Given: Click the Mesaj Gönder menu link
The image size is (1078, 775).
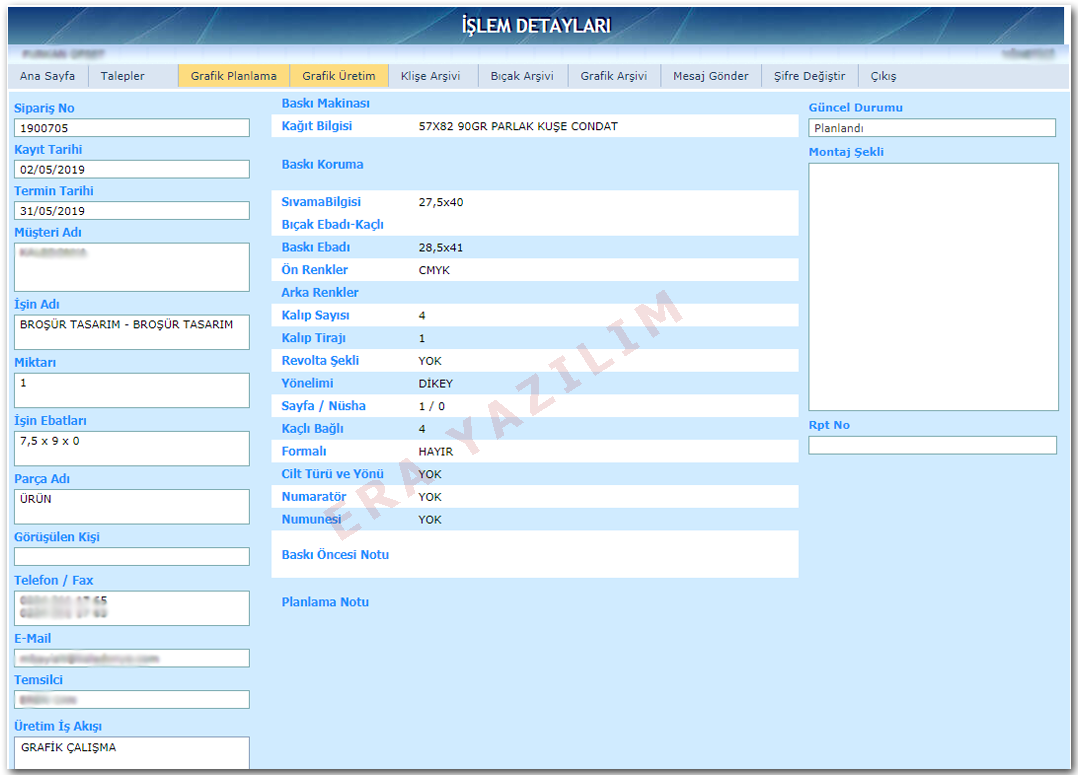Looking at the screenshot, I should [x=710, y=76].
